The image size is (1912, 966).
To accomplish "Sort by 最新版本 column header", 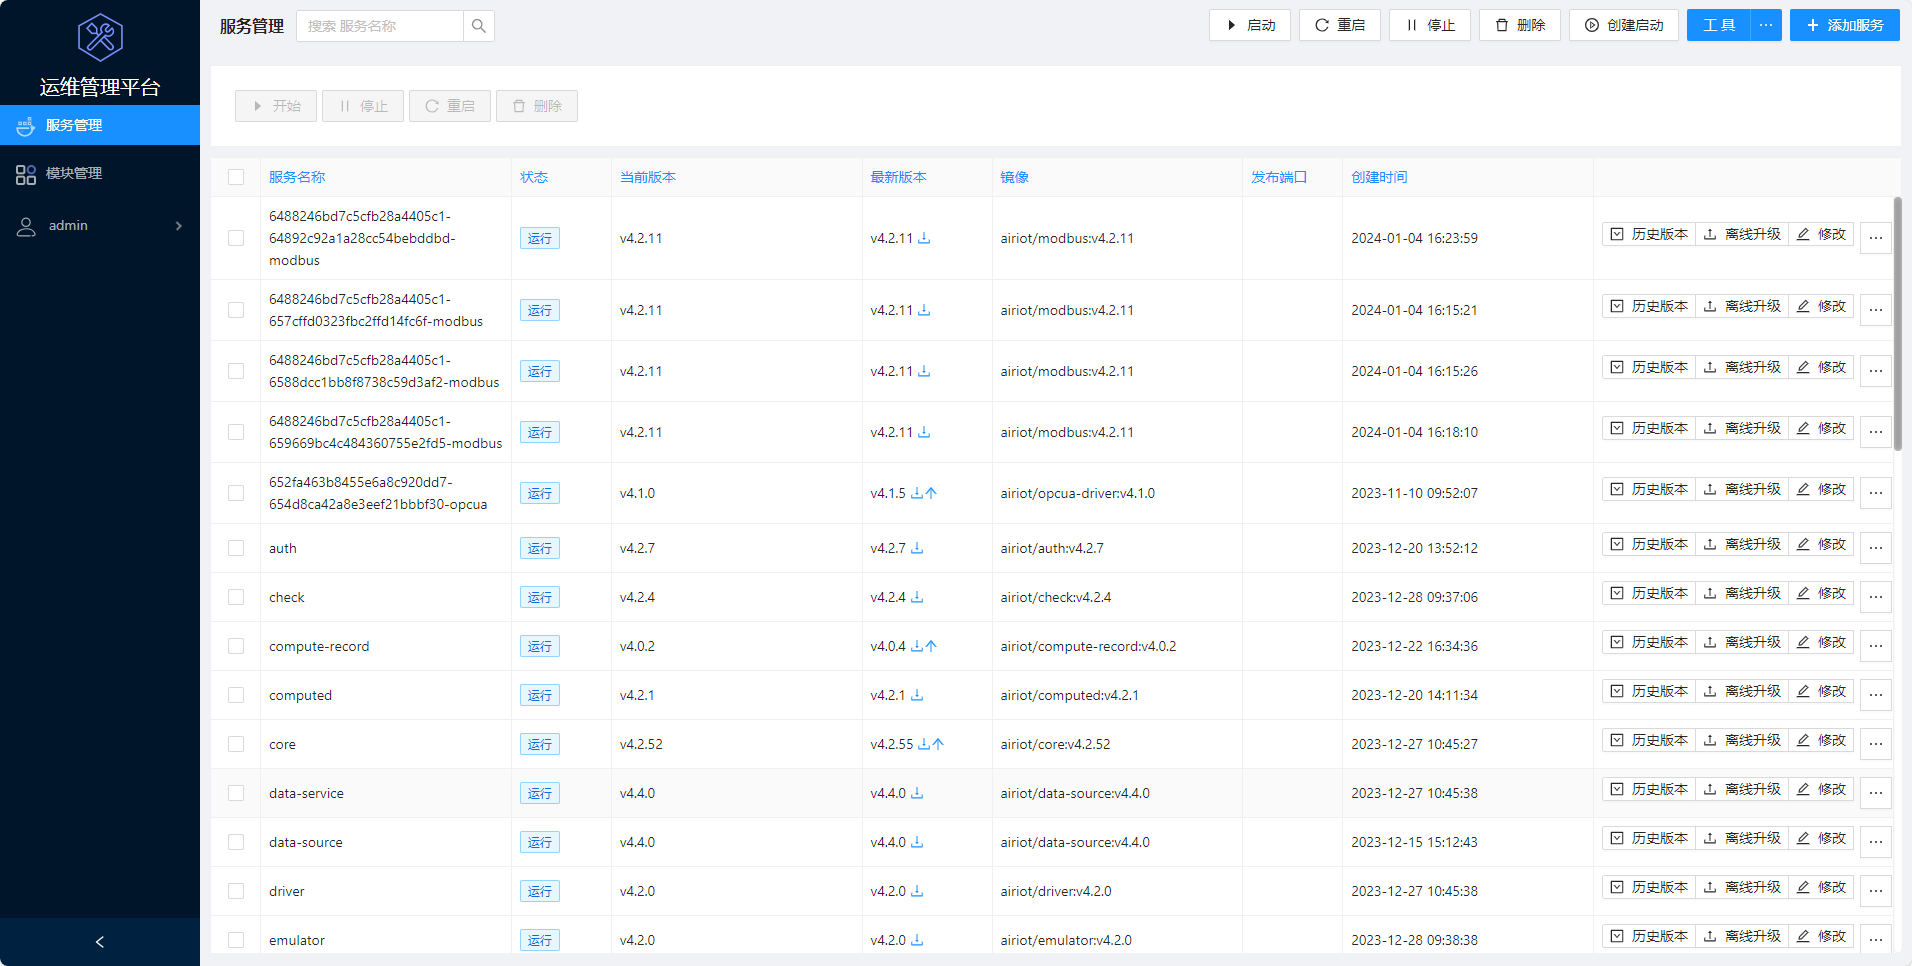I will [898, 177].
